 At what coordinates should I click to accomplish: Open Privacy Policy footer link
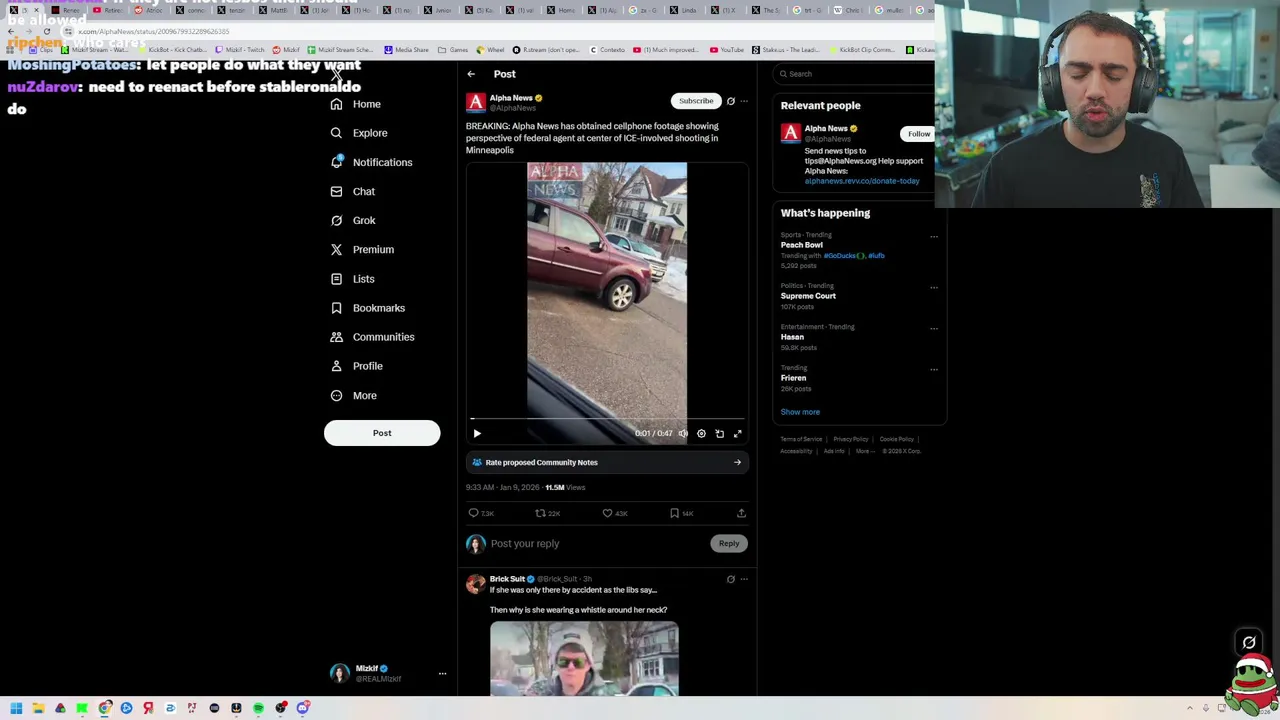pyautogui.click(x=851, y=439)
